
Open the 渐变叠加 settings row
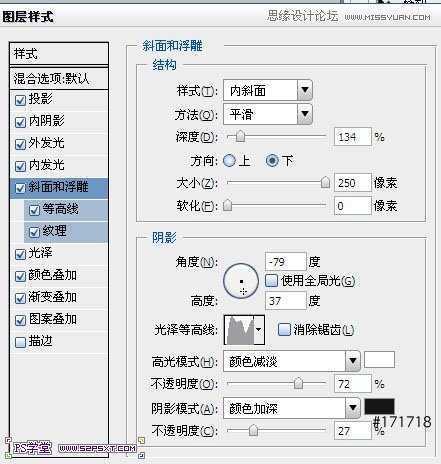59,298
